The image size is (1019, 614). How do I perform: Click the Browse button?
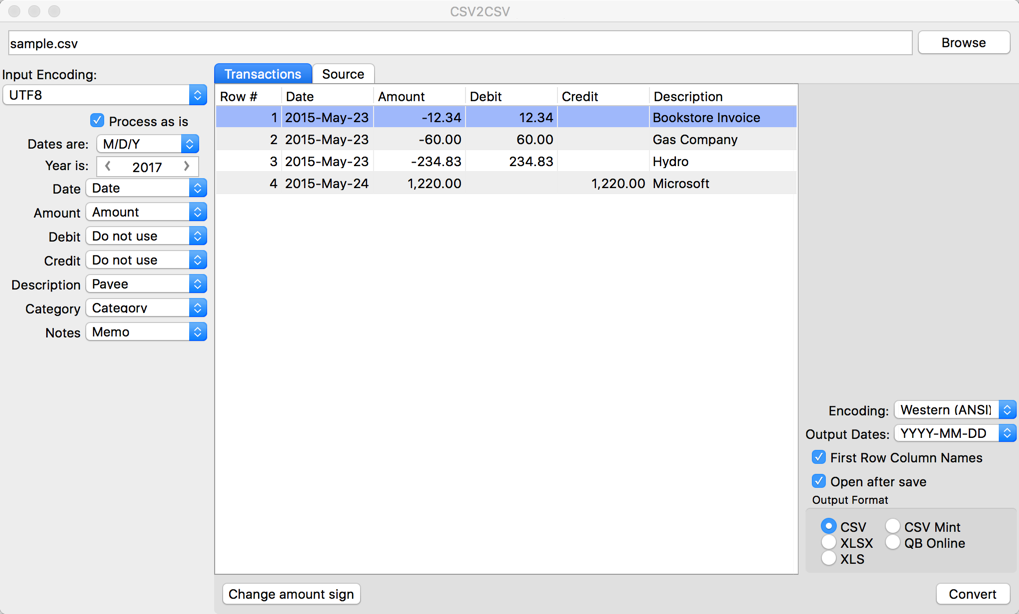pyautogui.click(x=963, y=42)
